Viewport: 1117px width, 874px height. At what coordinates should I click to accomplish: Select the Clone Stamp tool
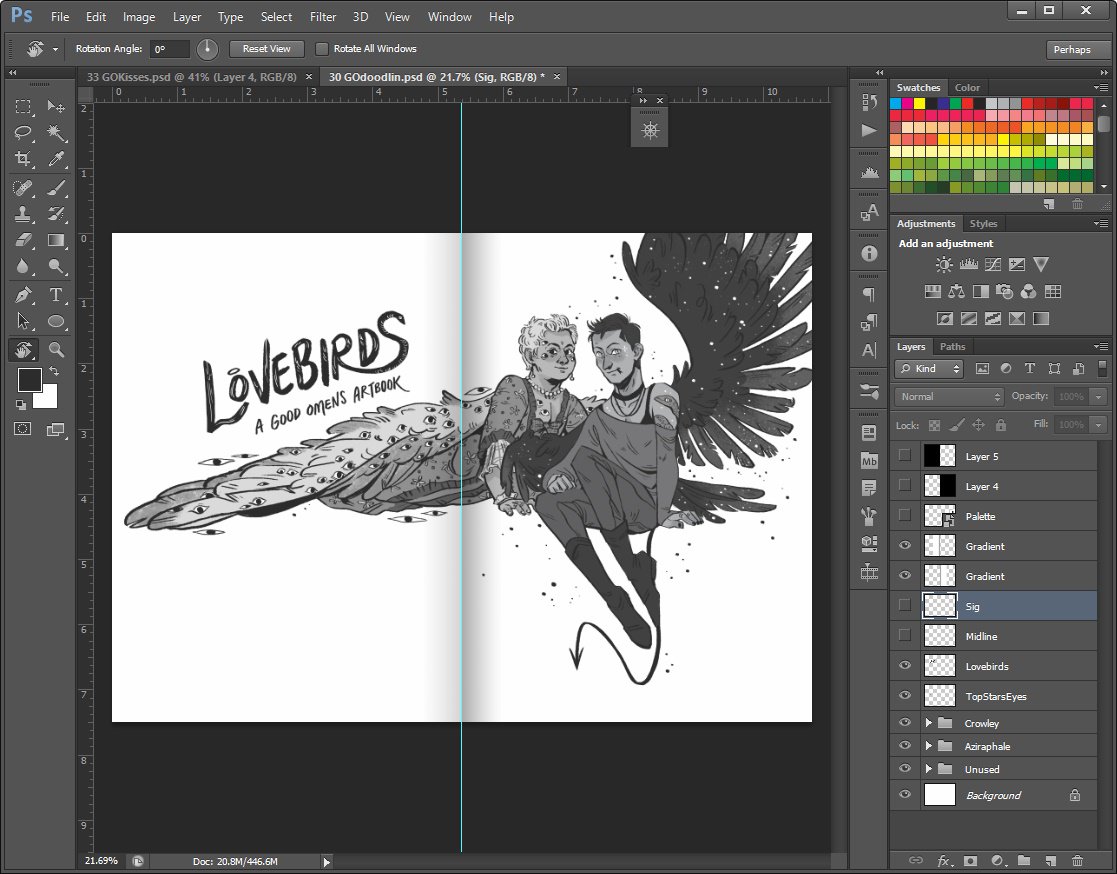point(23,214)
